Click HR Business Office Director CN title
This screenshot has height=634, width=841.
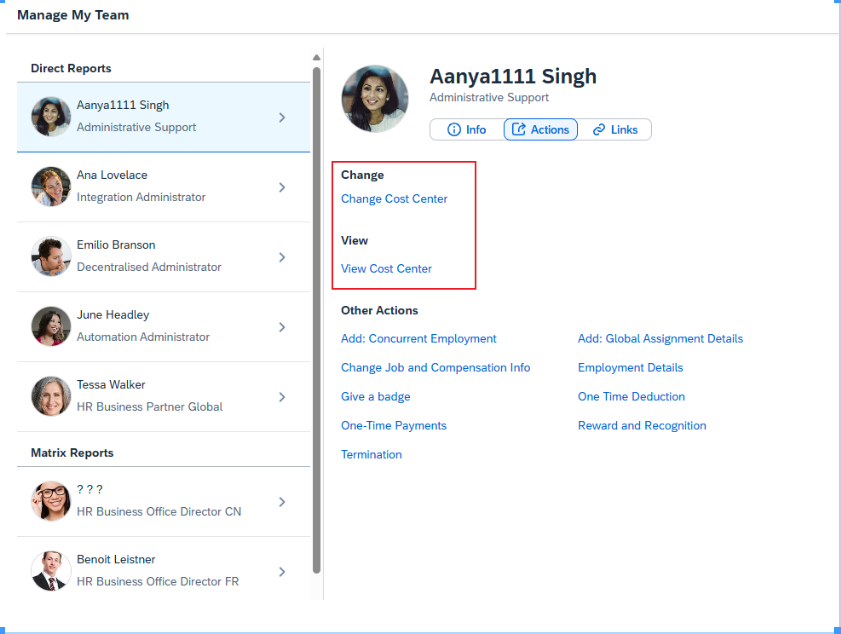pyautogui.click(x=159, y=512)
